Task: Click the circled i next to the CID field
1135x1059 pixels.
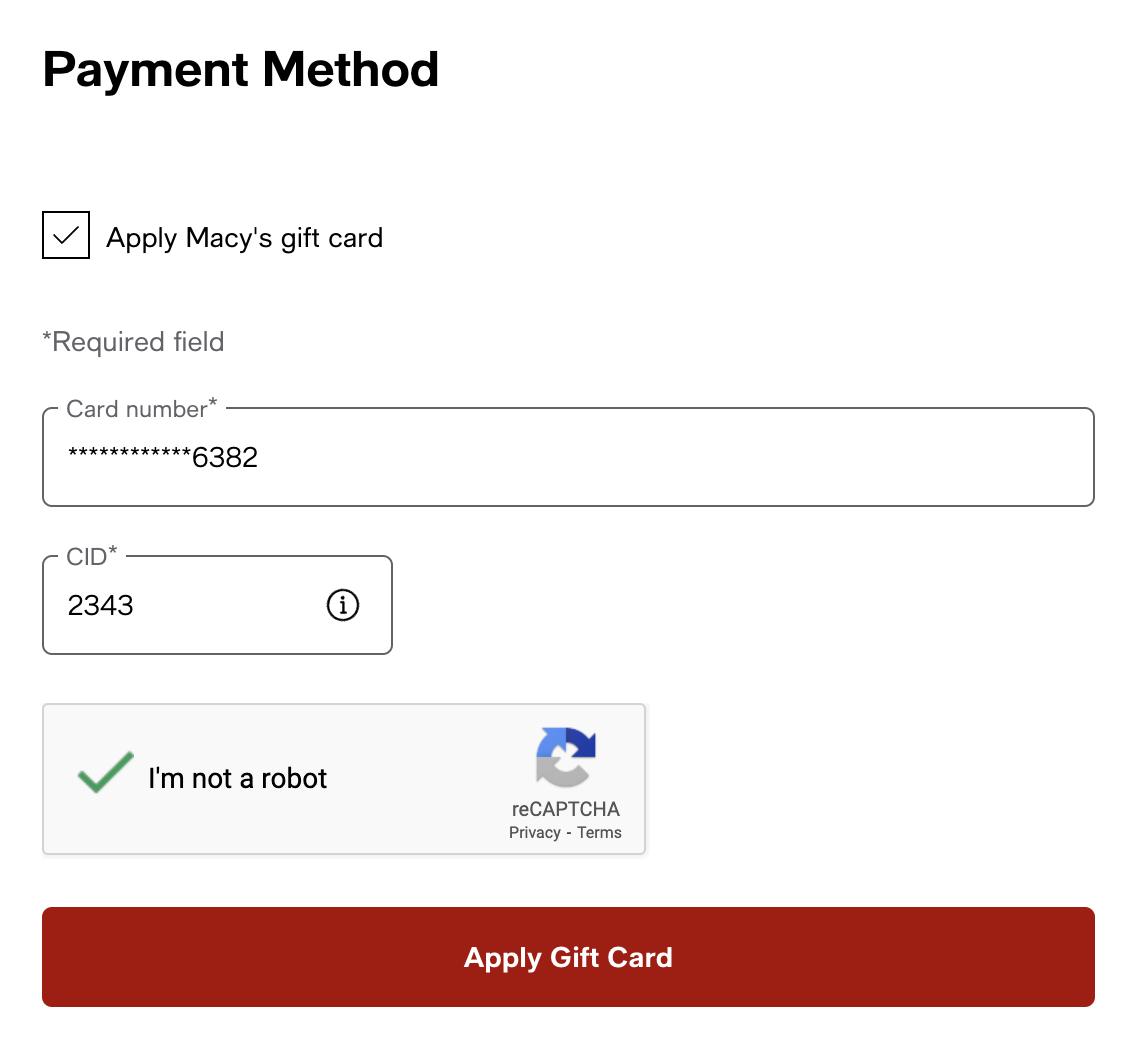Action: [342, 605]
